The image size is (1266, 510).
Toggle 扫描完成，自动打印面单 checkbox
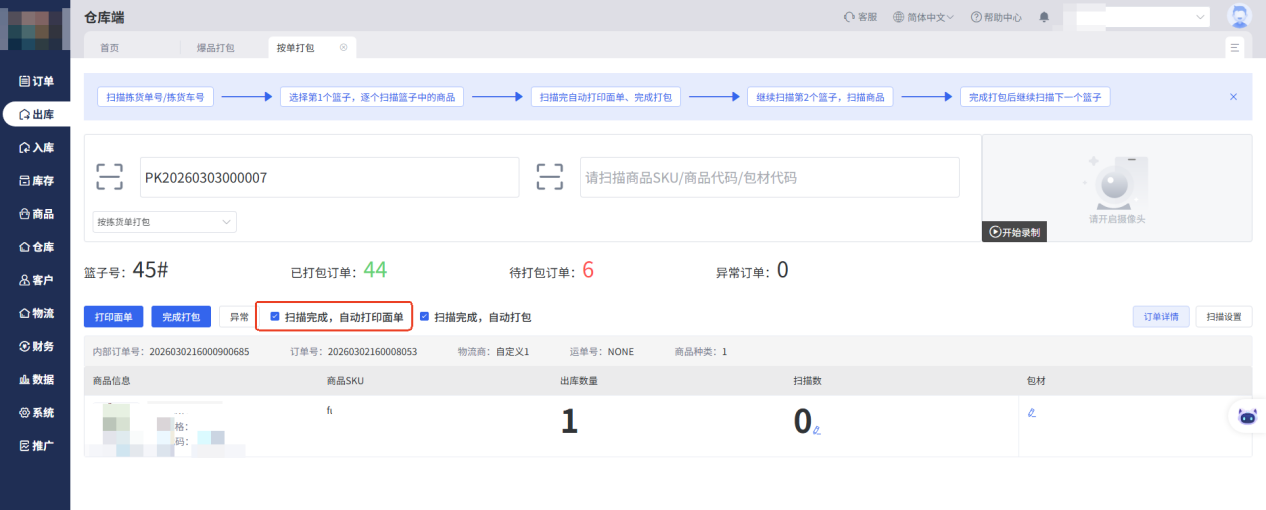275,317
